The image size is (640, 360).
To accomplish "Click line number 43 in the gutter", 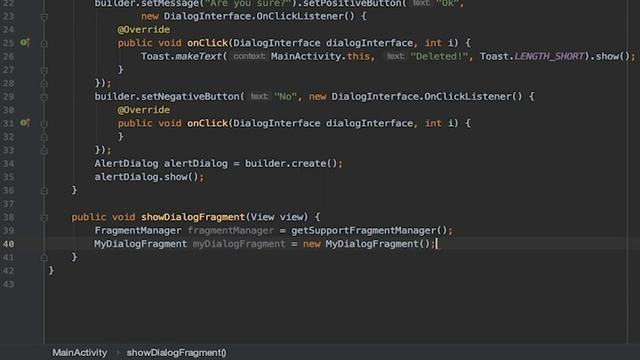I will tap(8, 284).
